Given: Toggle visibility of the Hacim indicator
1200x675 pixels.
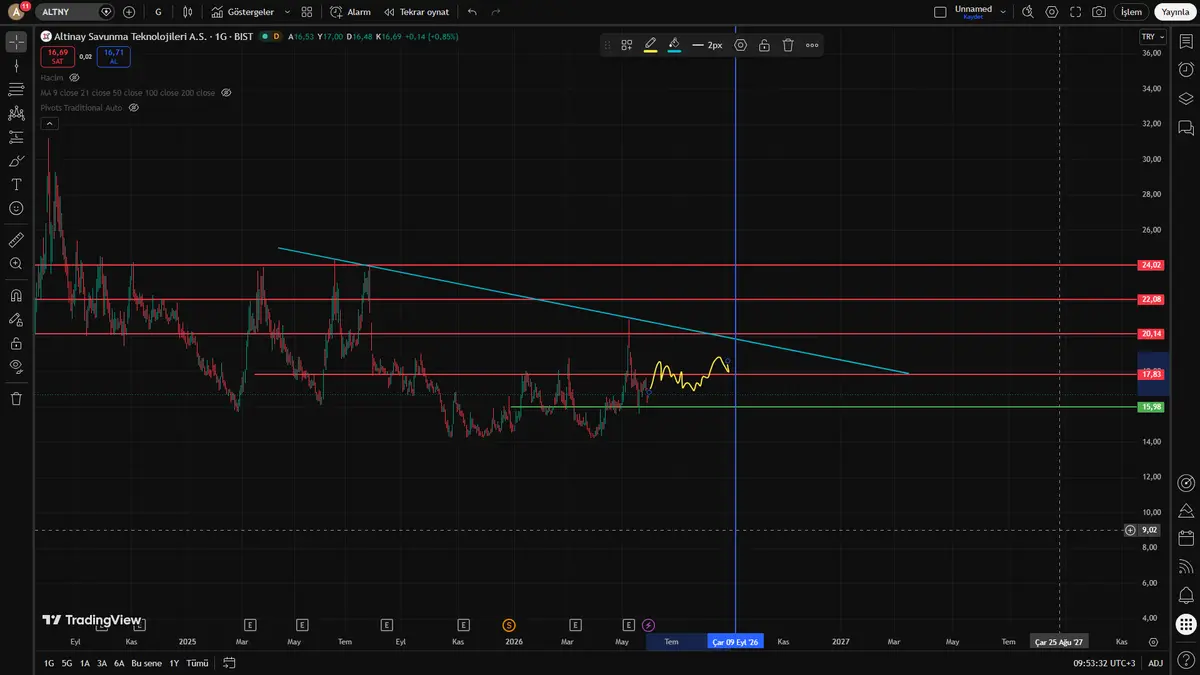Looking at the screenshot, I should click(75, 77).
